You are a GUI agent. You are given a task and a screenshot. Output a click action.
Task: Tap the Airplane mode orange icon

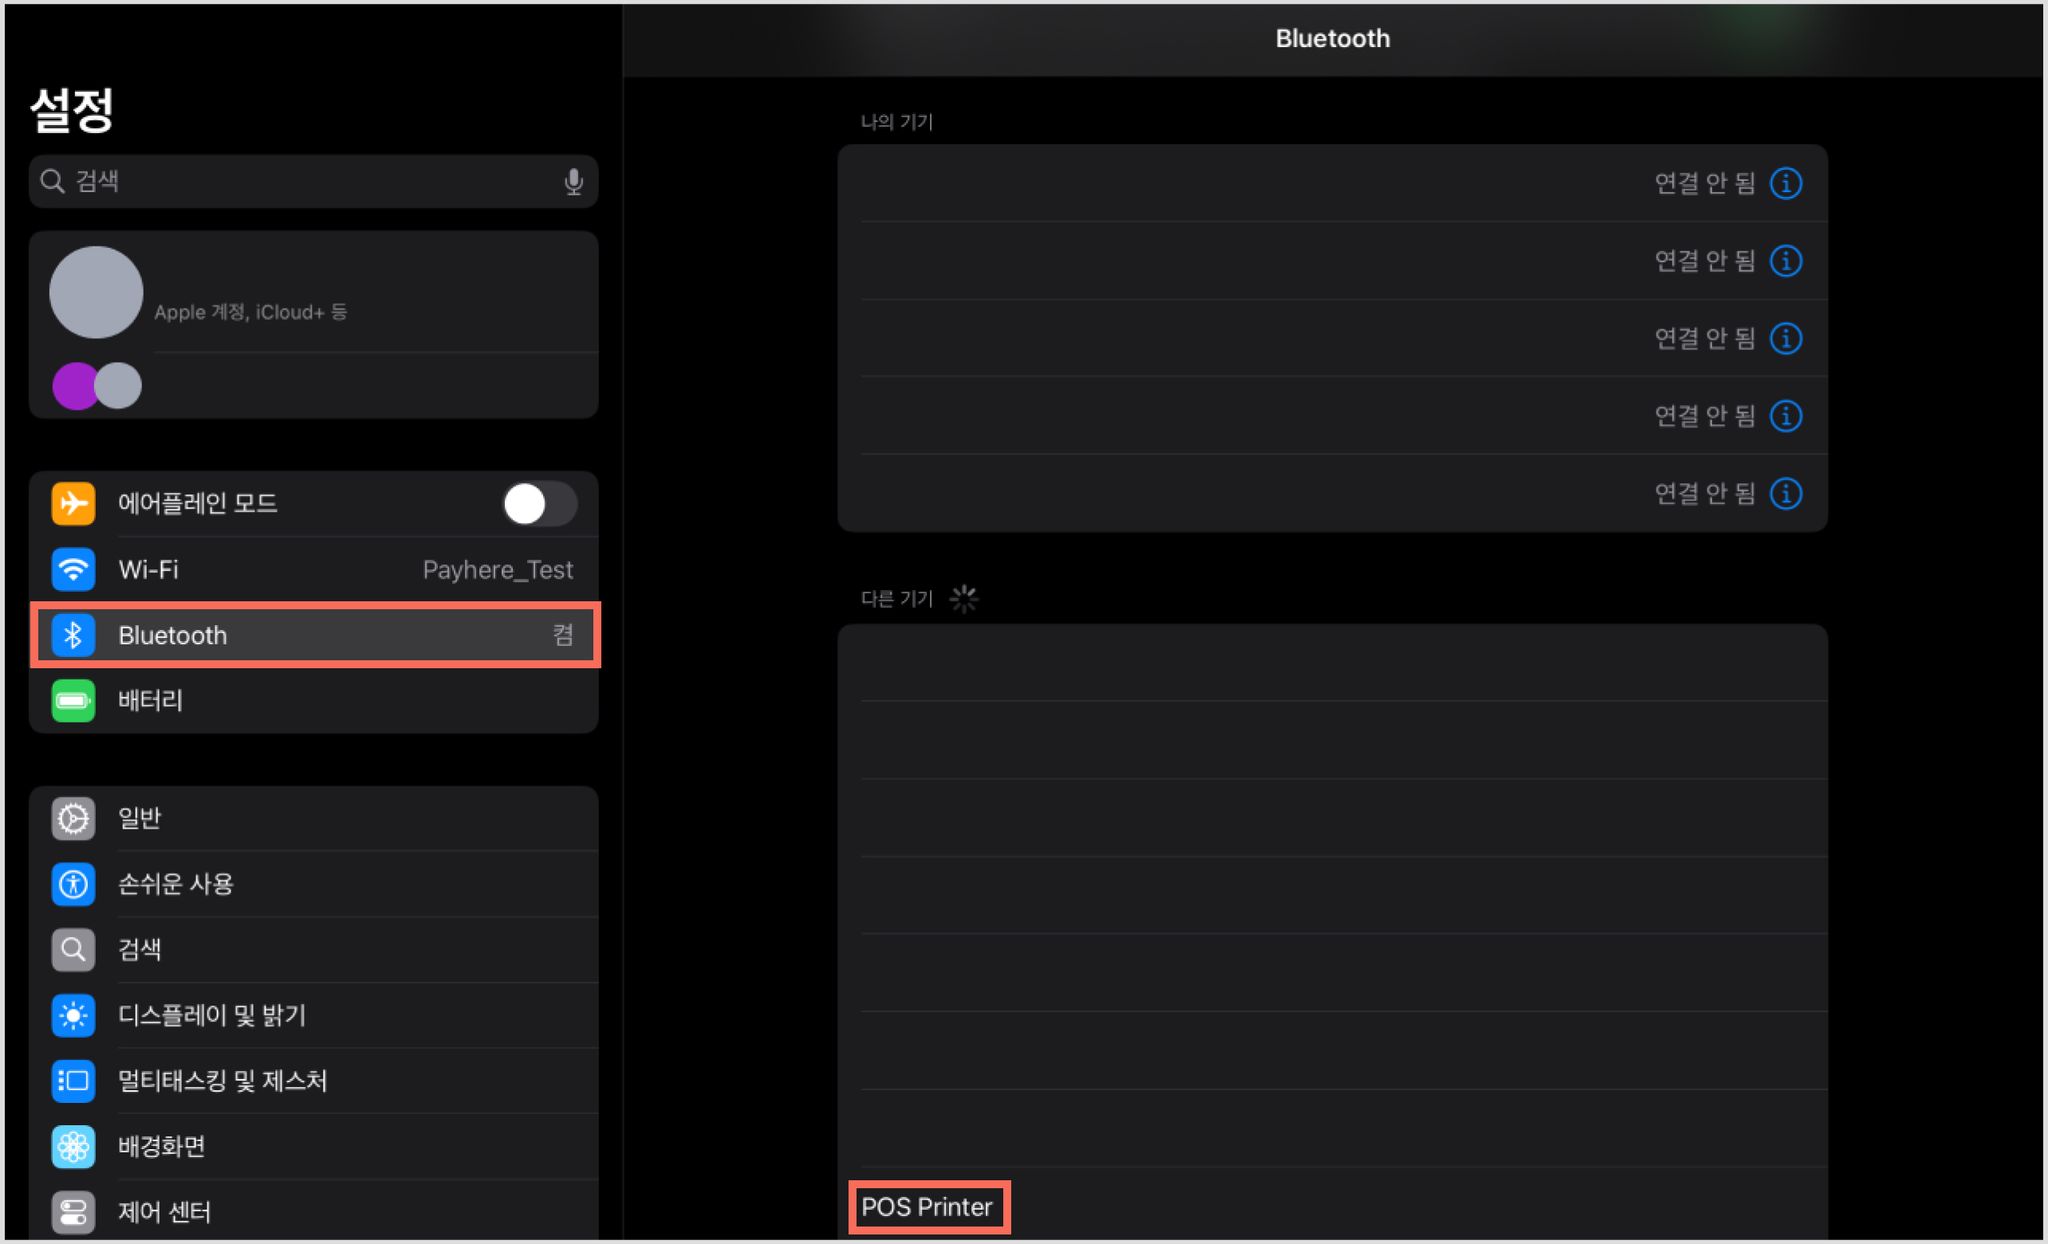tap(73, 503)
